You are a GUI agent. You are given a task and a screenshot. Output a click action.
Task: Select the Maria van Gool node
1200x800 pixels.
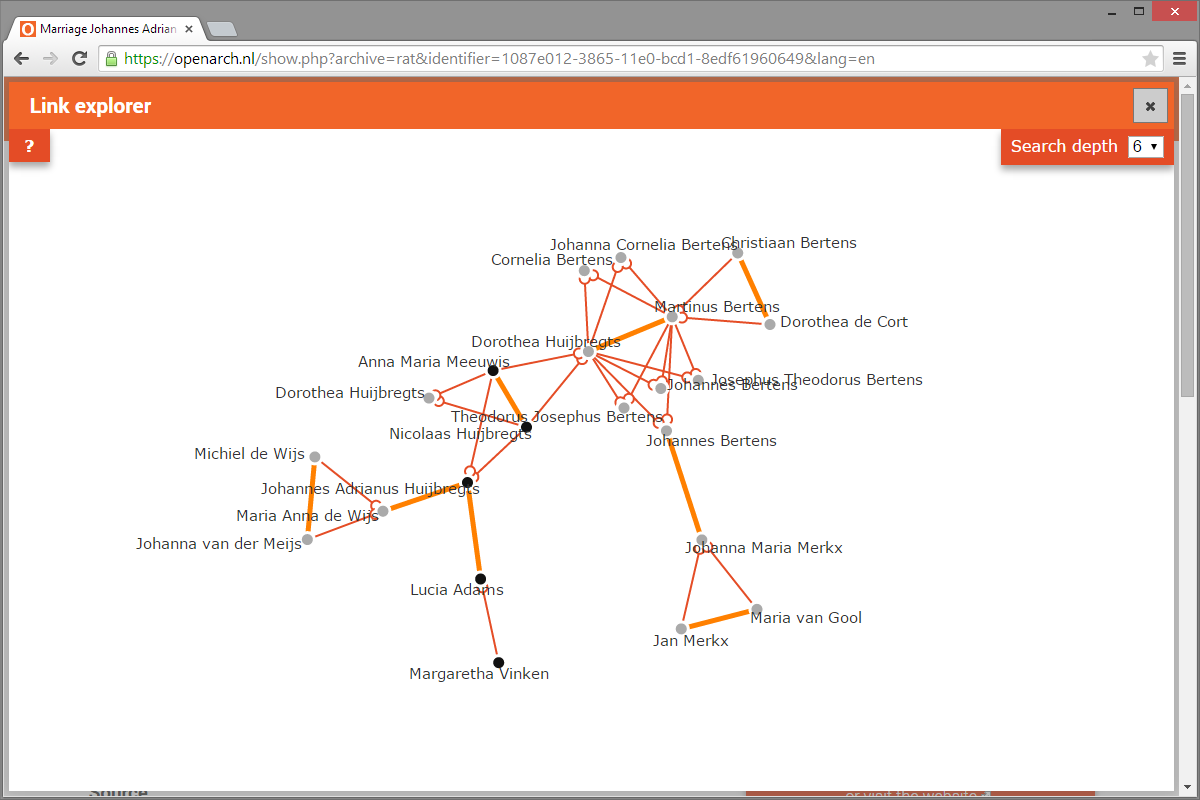757,609
